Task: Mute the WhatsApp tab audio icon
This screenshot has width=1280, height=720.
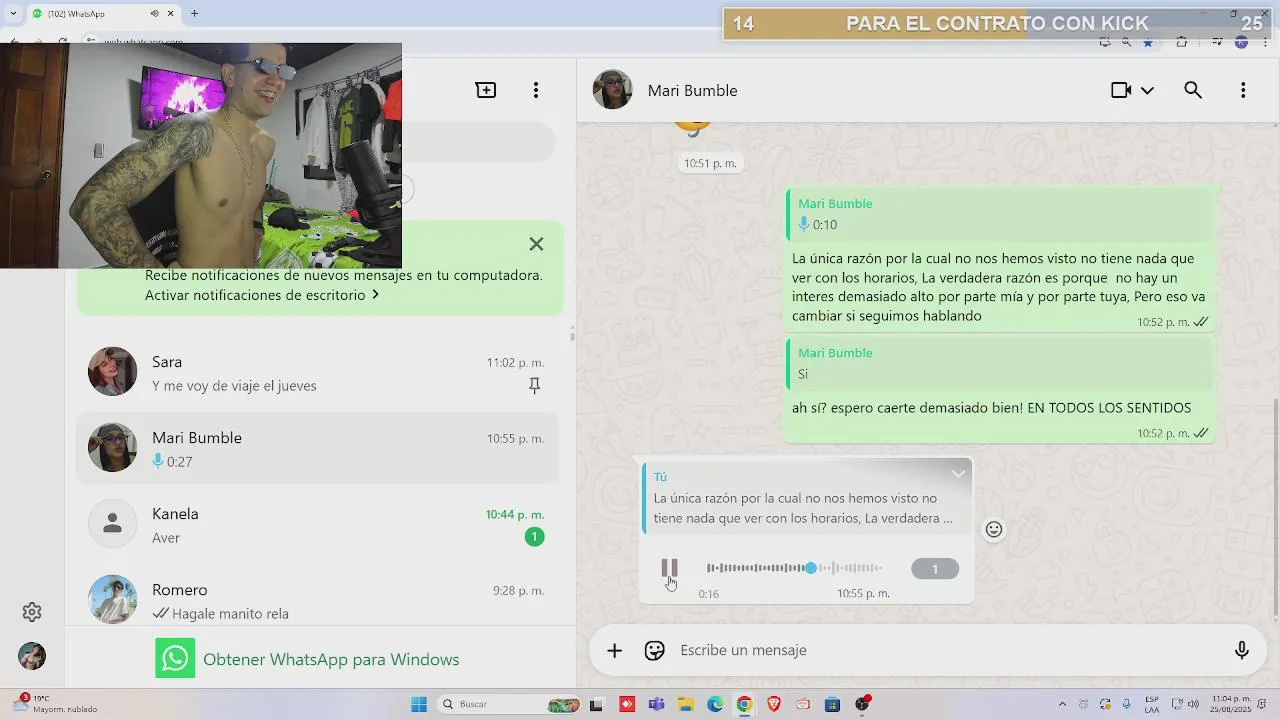Action: [154, 13]
